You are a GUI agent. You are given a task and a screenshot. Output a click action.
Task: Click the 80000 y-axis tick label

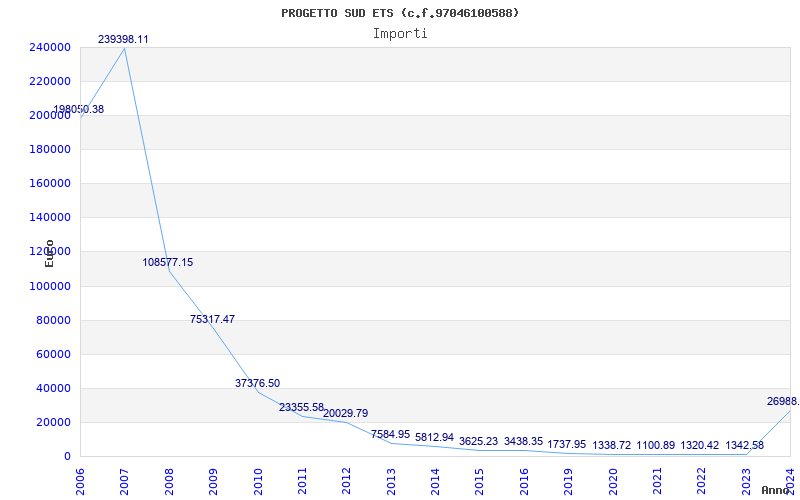54,320
